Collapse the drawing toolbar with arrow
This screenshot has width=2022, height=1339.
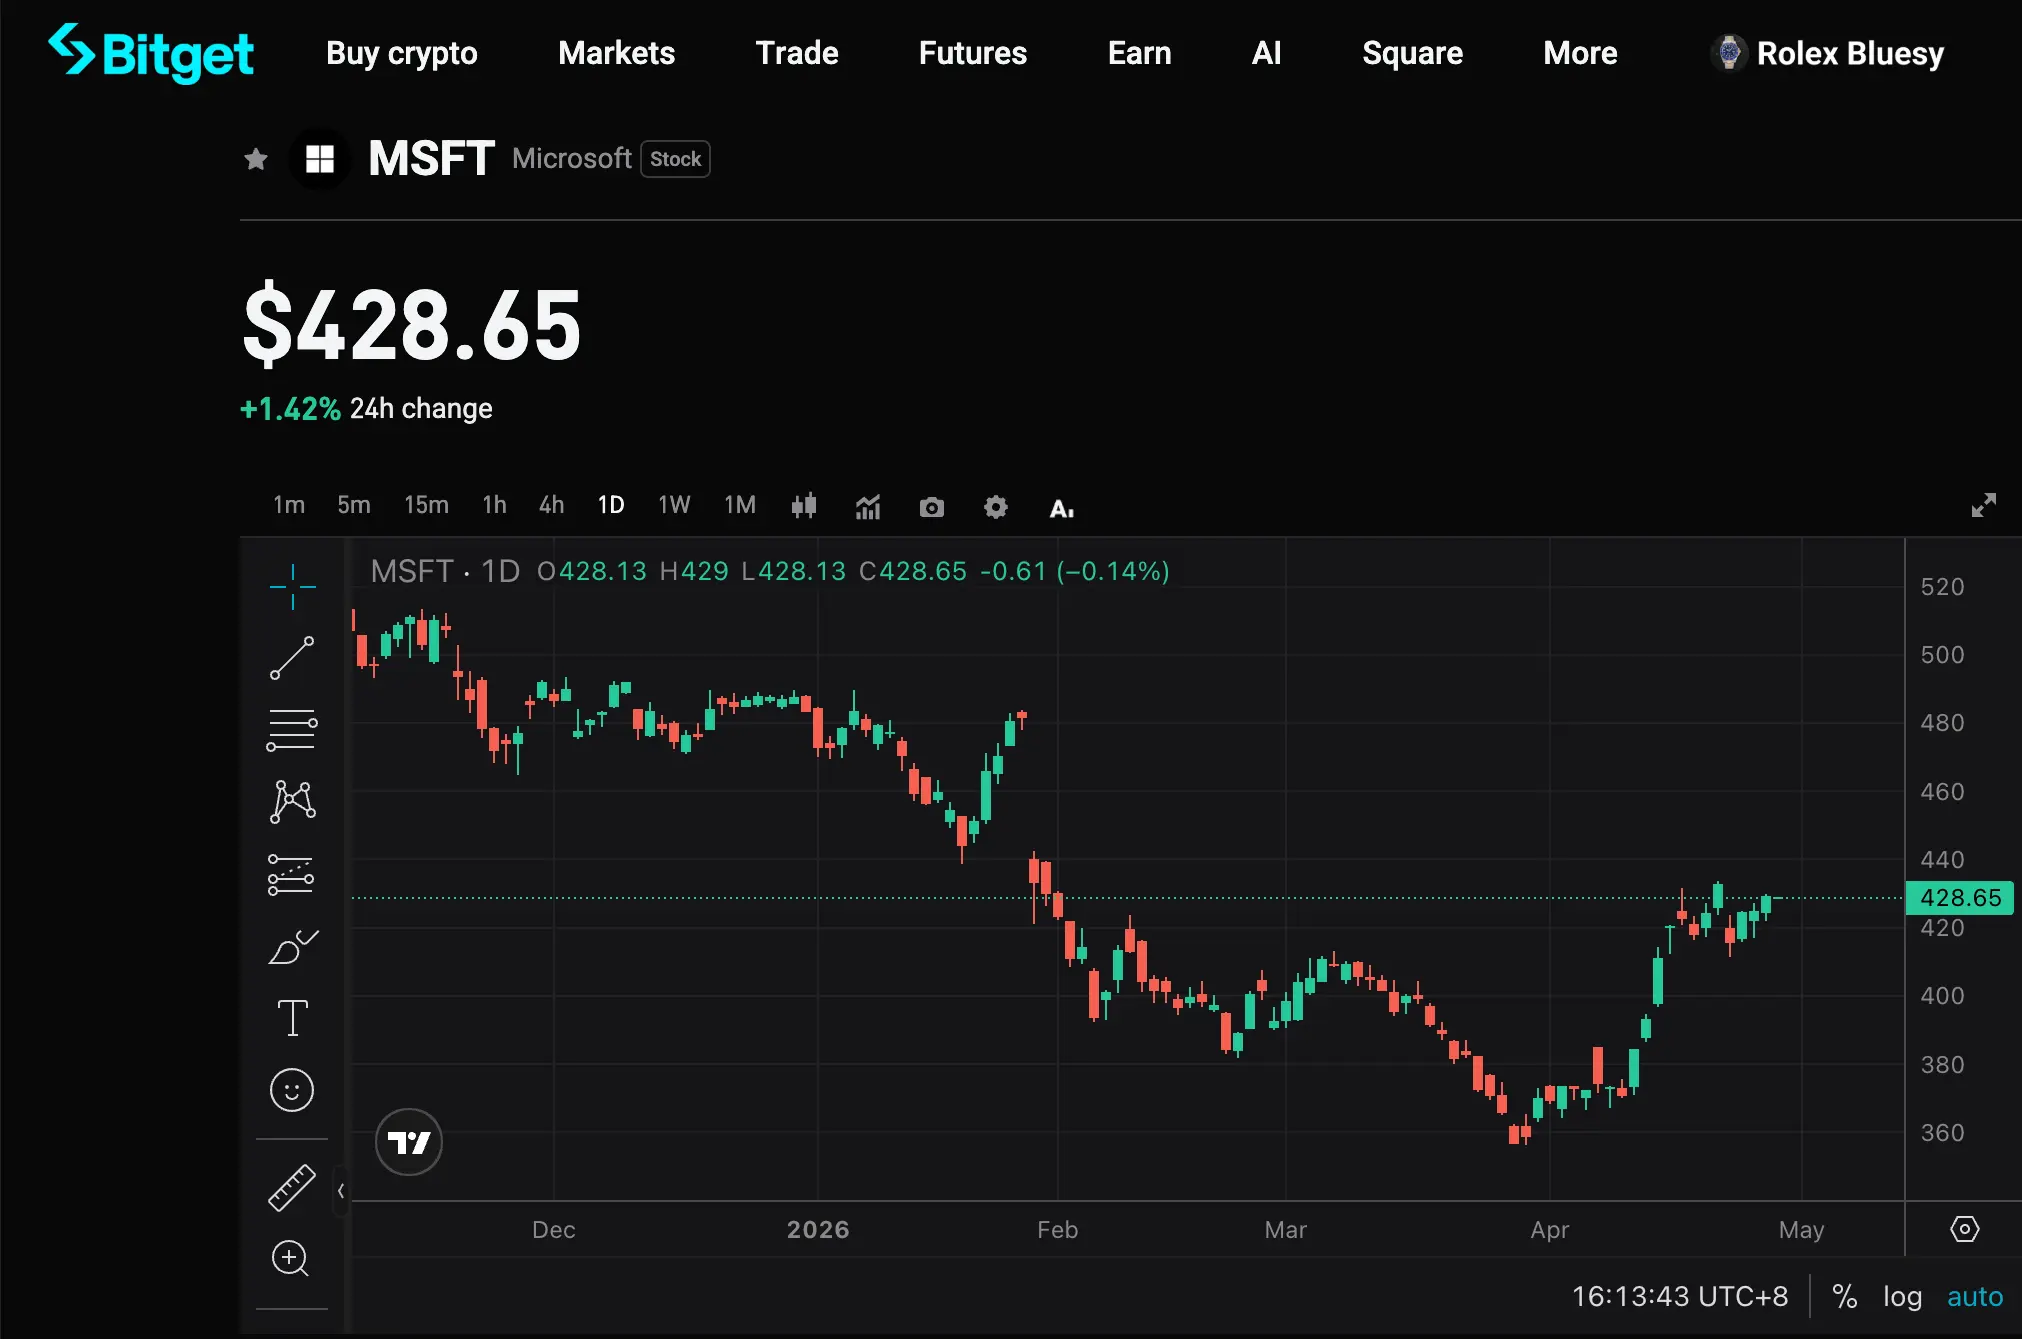(x=341, y=1191)
